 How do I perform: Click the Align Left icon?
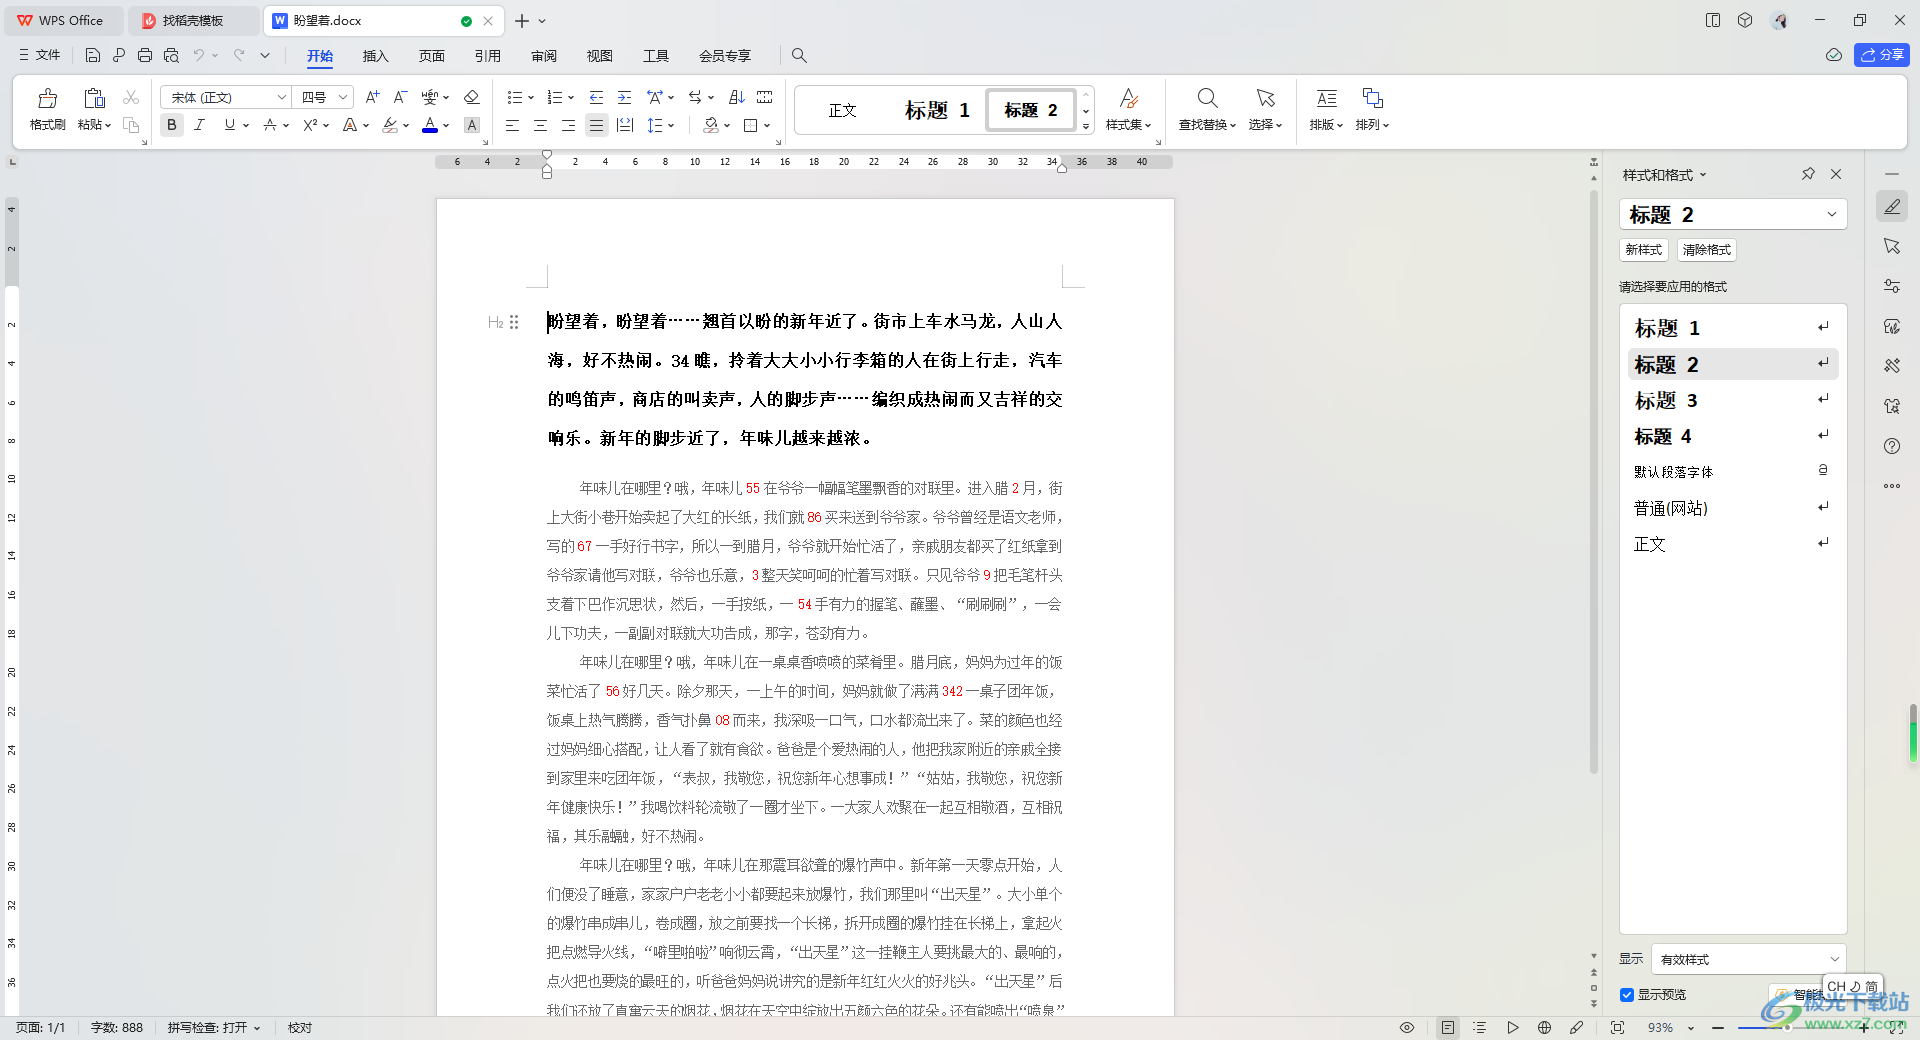coord(512,125)
